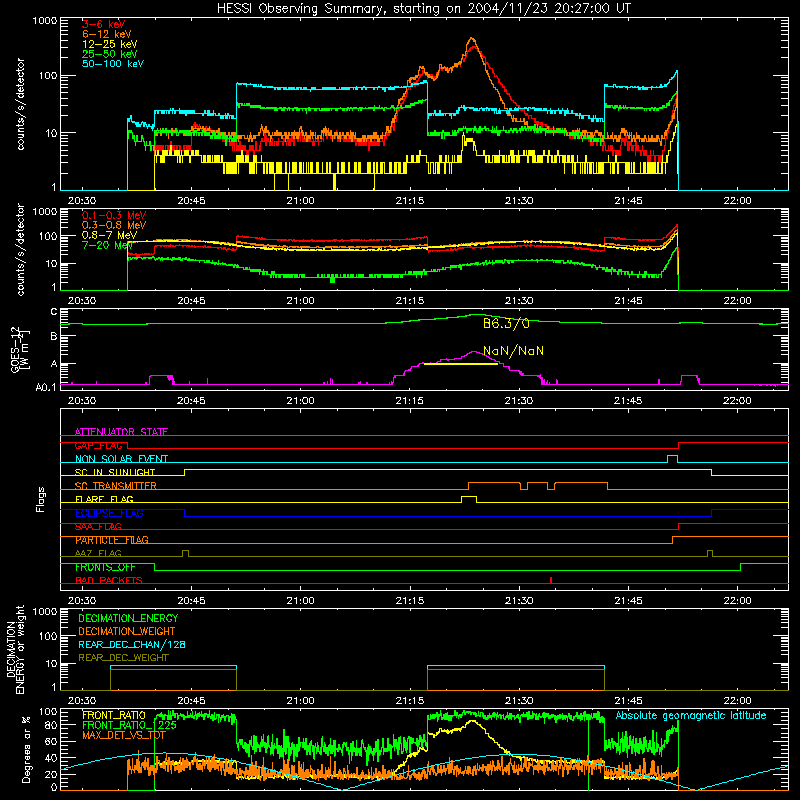Click the REAR_DEC_CHAN/128 legend label
The width and height of the screenshot is (800, 800).
click(132, 644)
